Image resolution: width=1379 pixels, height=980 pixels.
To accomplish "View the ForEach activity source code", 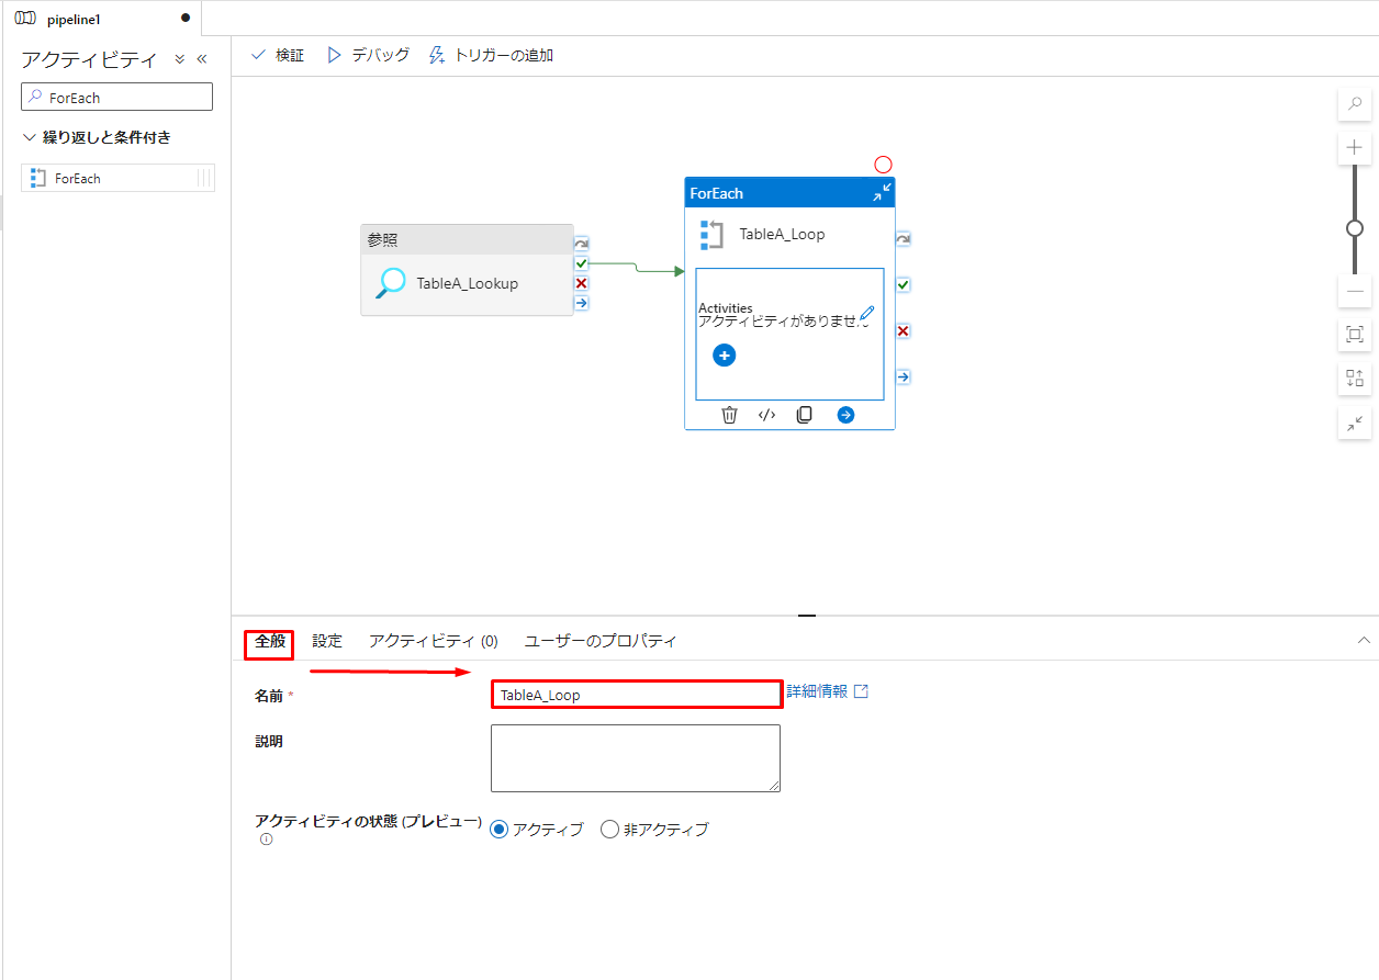I will 767,415.
